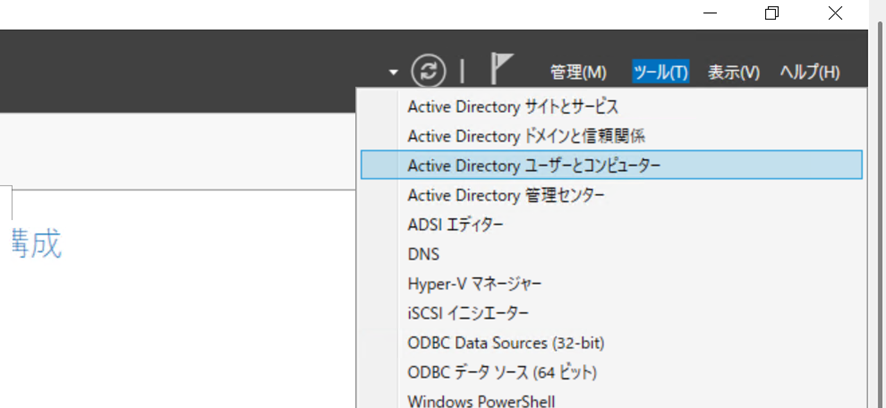
Task: Open the 表示(V) menu
Action: point(734,72)
